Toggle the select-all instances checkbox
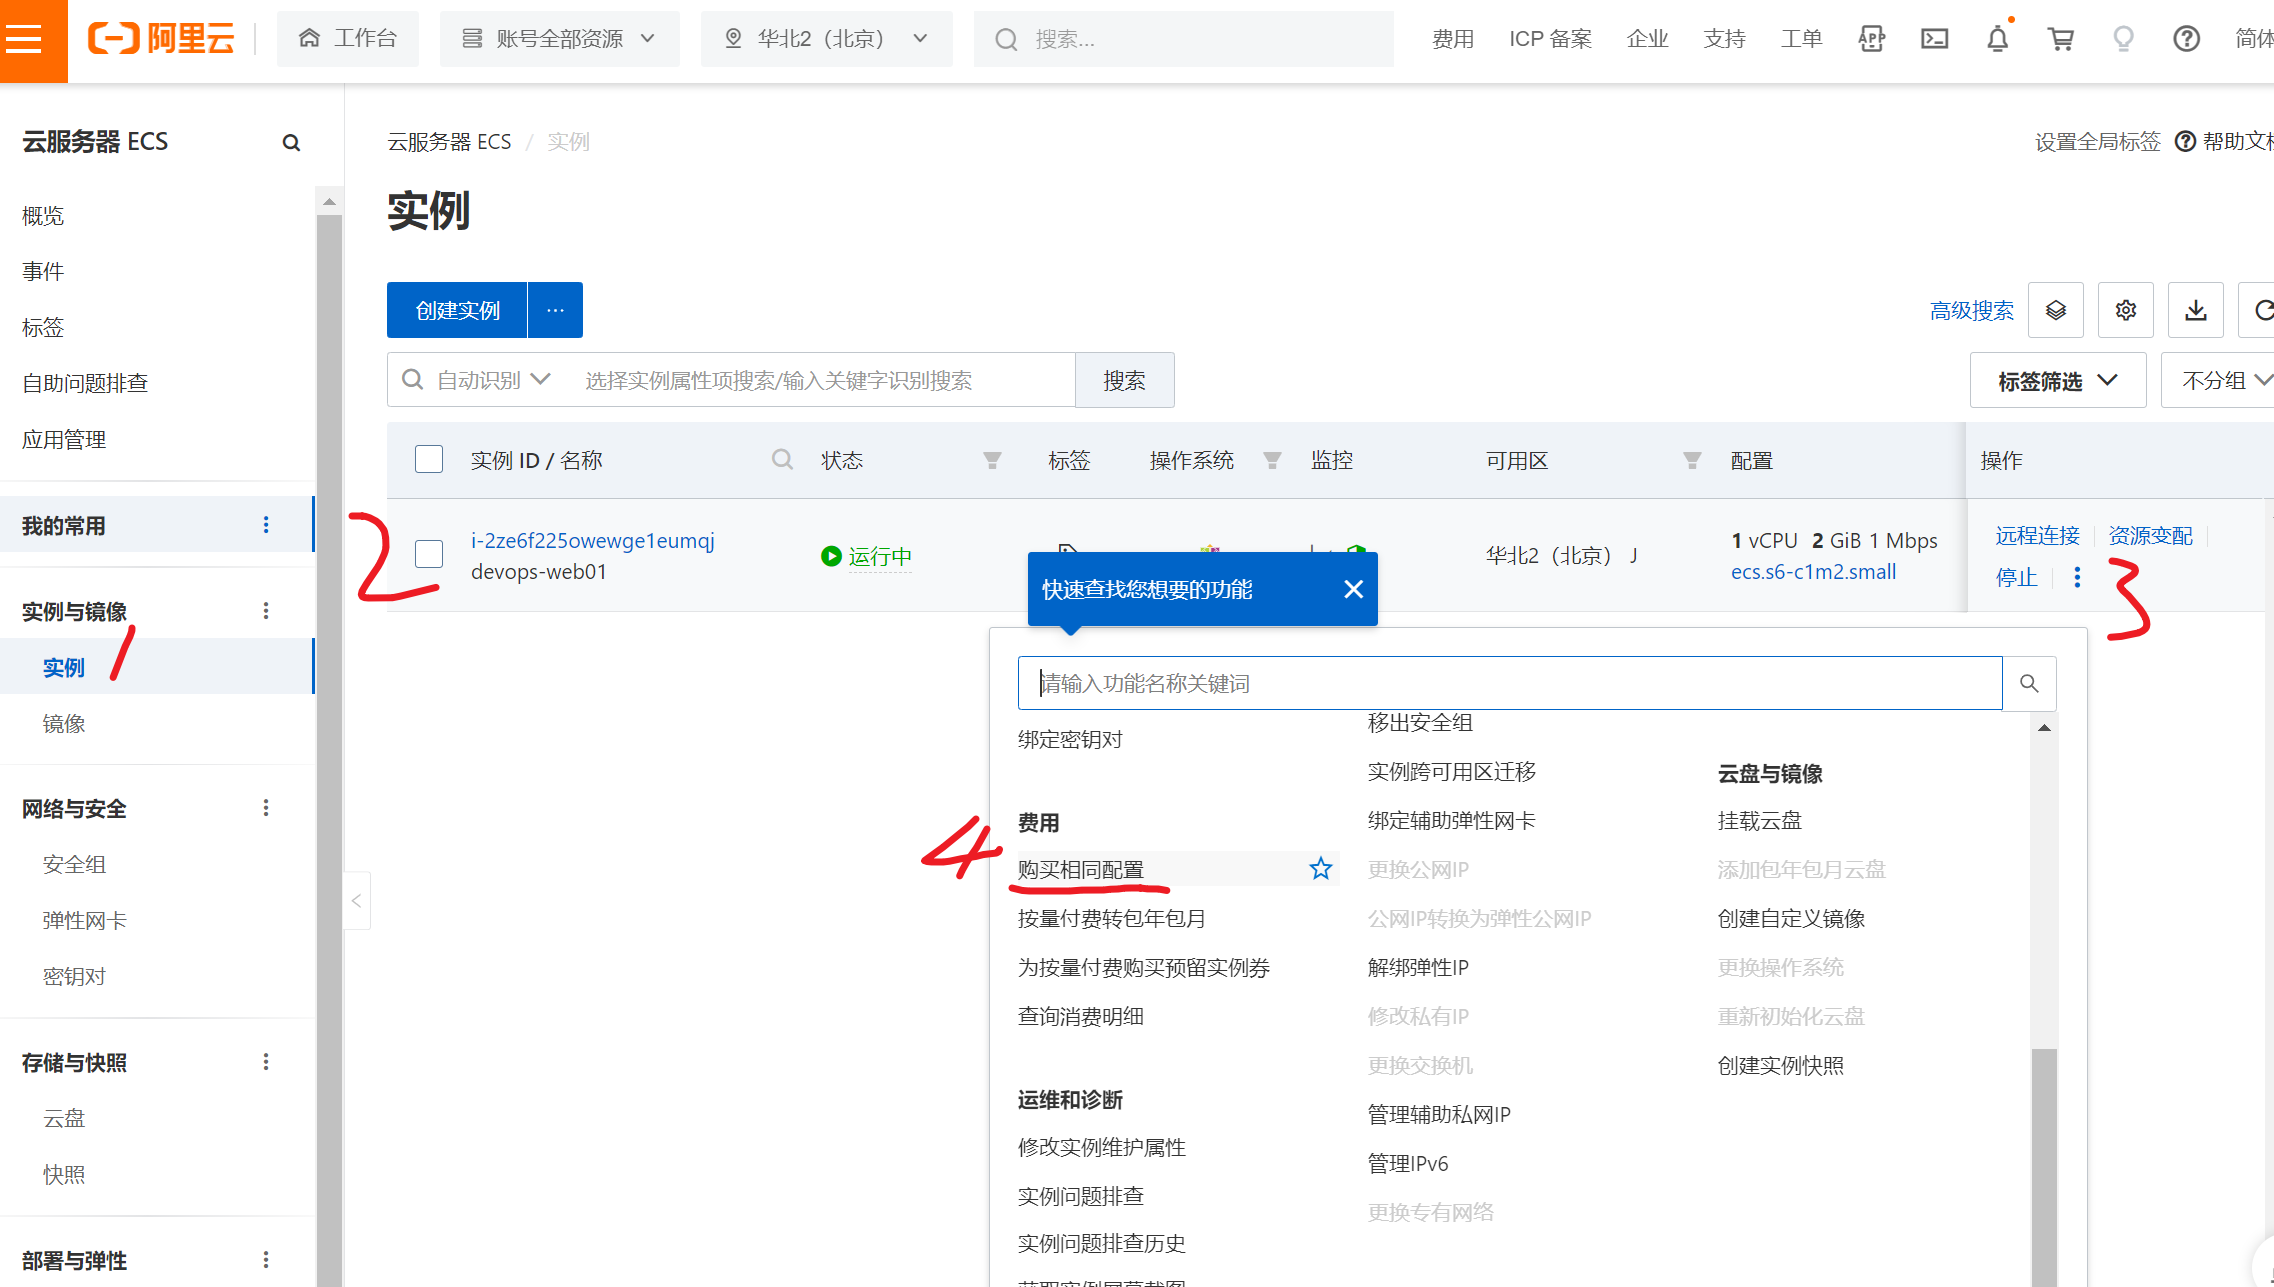Viewport: 2274px width, 1287px height. pos(429,459)
